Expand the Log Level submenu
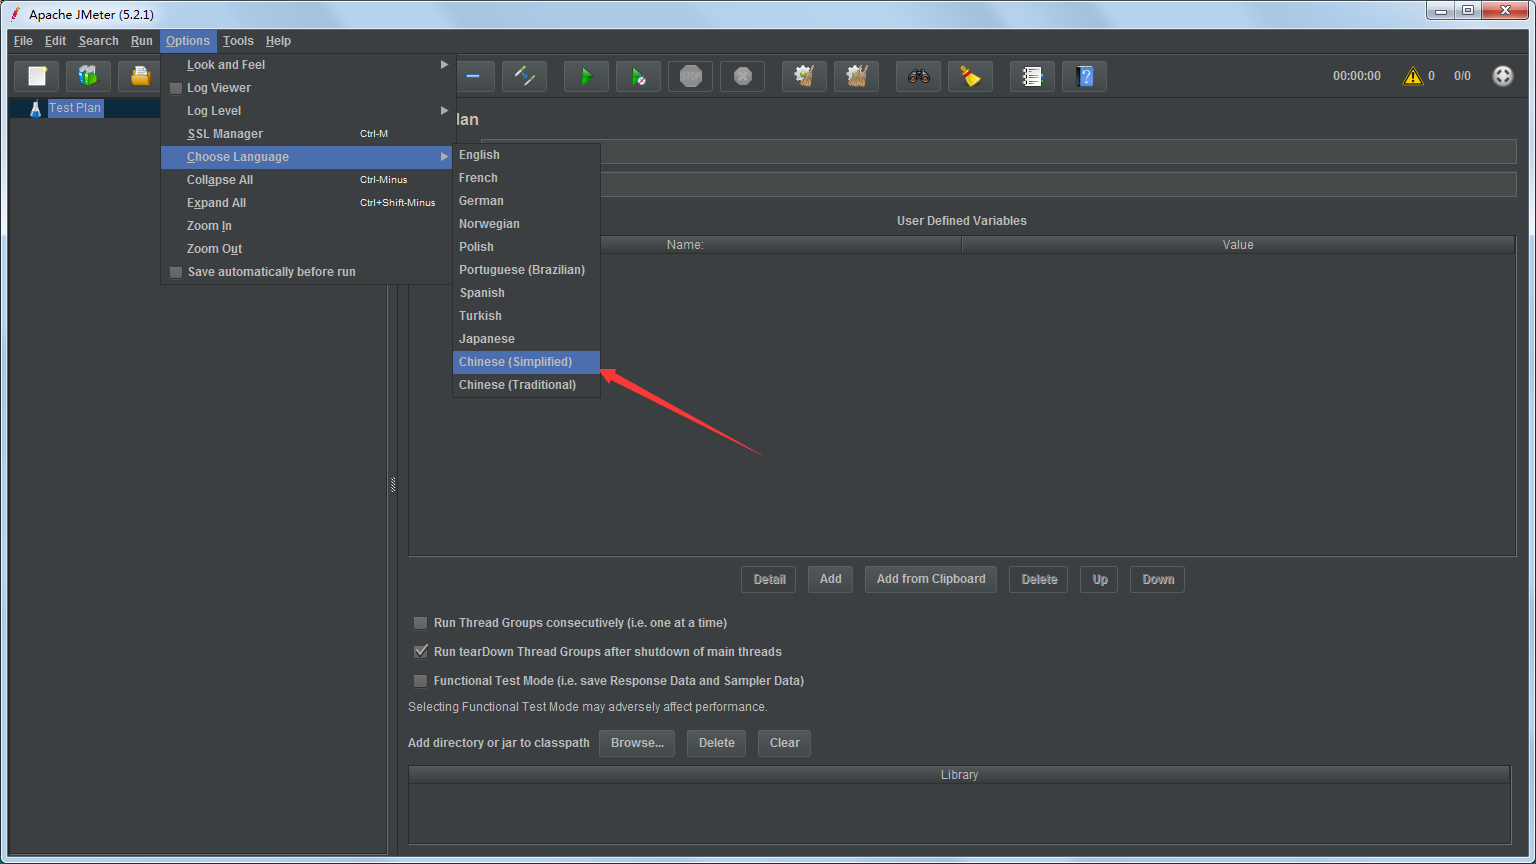The image size is (1536, 864). pyautogui.click(x=308, y=111)
